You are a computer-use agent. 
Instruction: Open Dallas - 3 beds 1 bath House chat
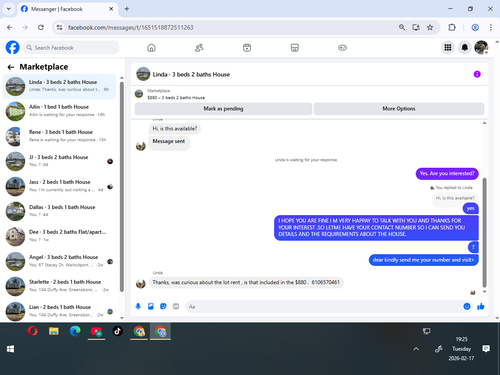(59, 211)
